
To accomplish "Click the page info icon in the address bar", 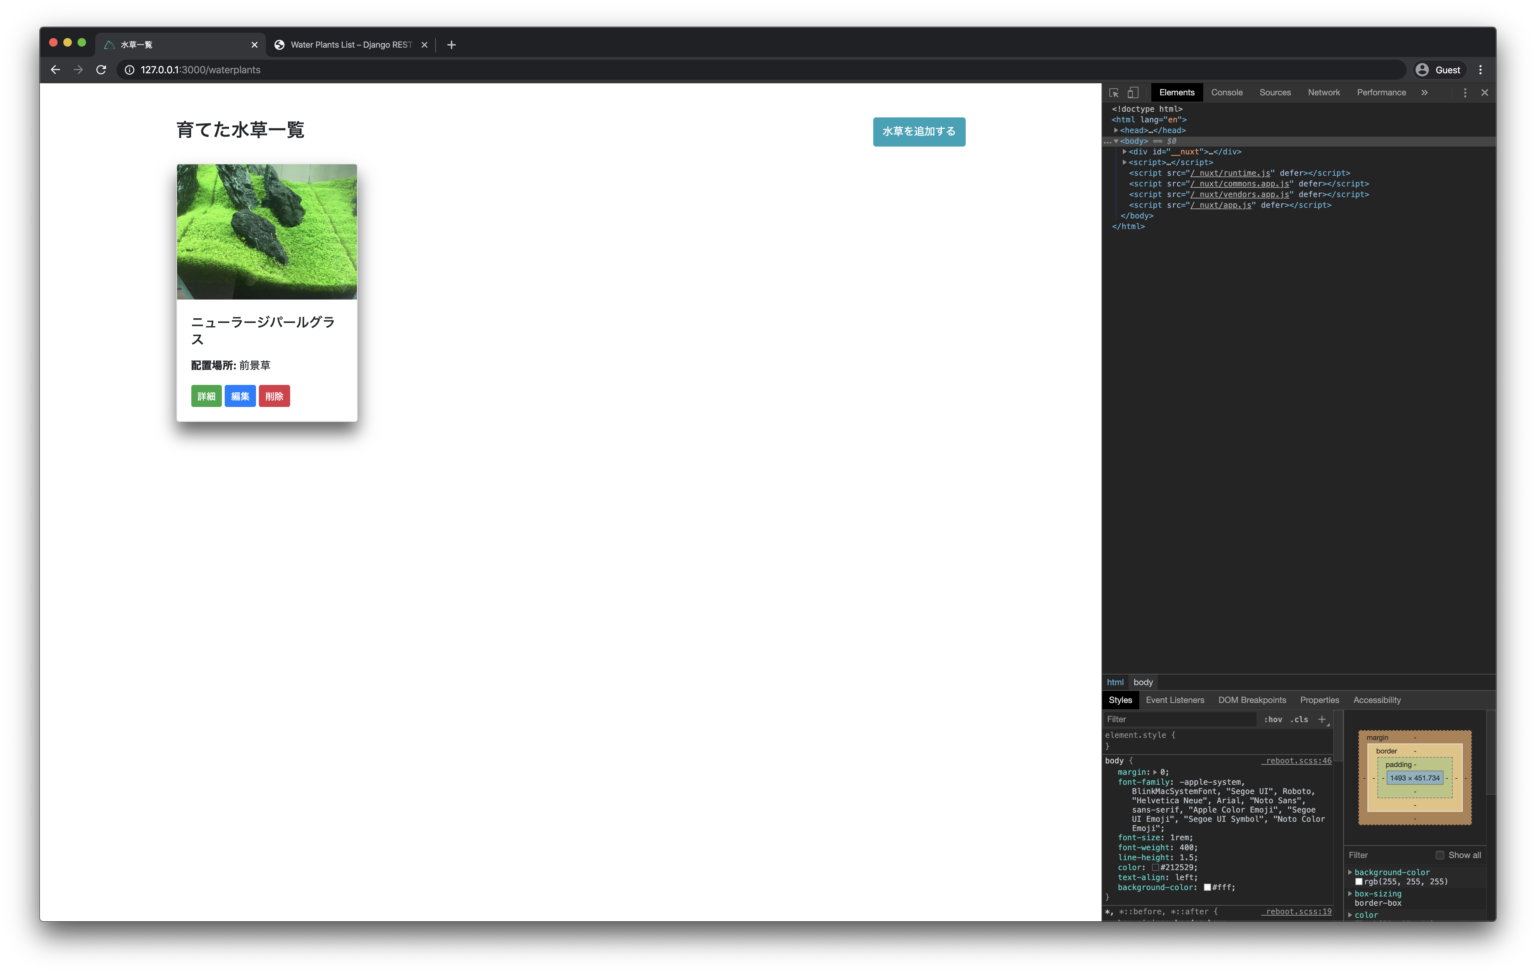I will tap(129, 70).
